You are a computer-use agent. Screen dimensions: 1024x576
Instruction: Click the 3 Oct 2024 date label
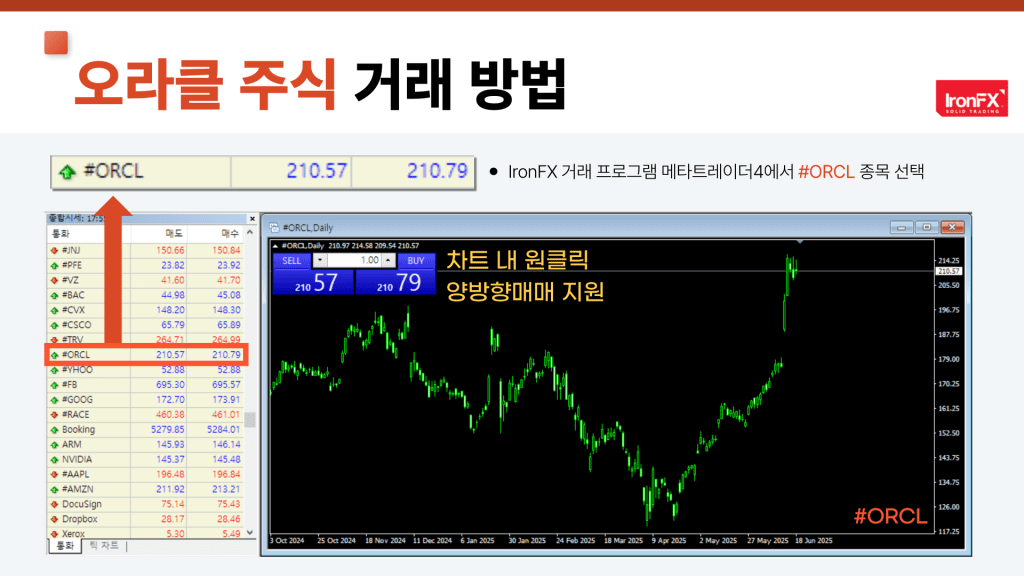coord(287,541)
